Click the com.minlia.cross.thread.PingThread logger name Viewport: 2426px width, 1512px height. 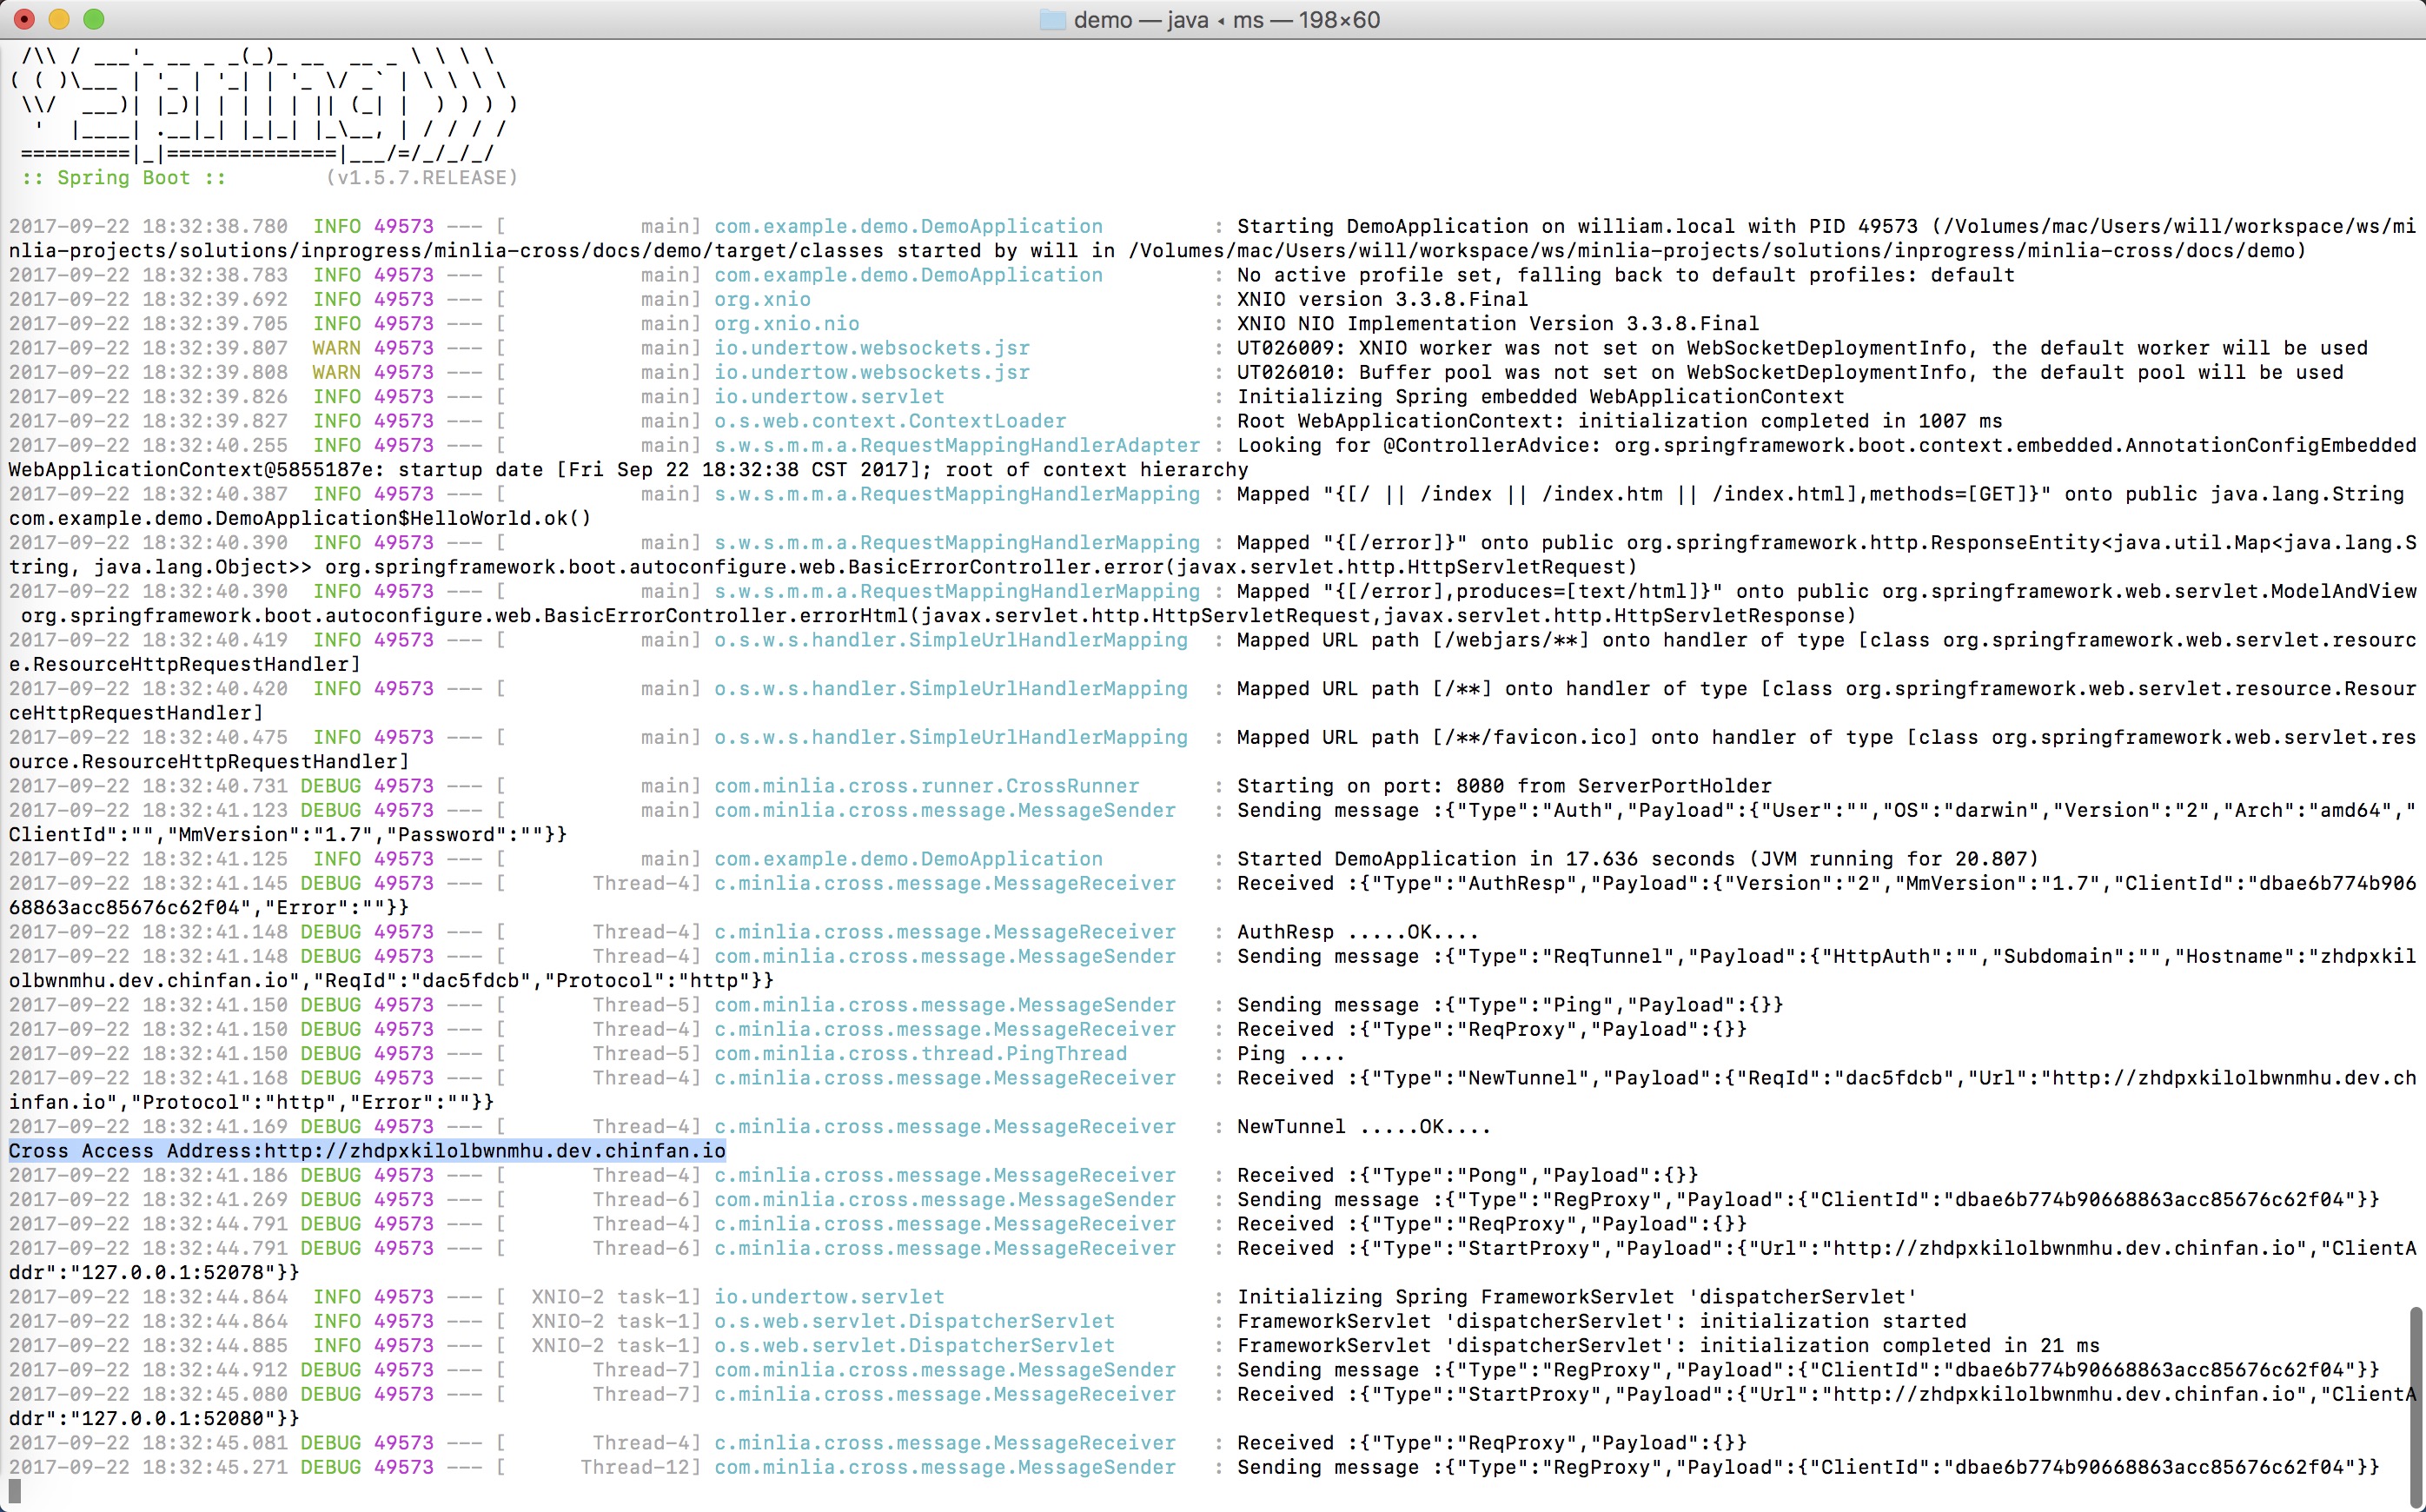(x=920, y=1053)
